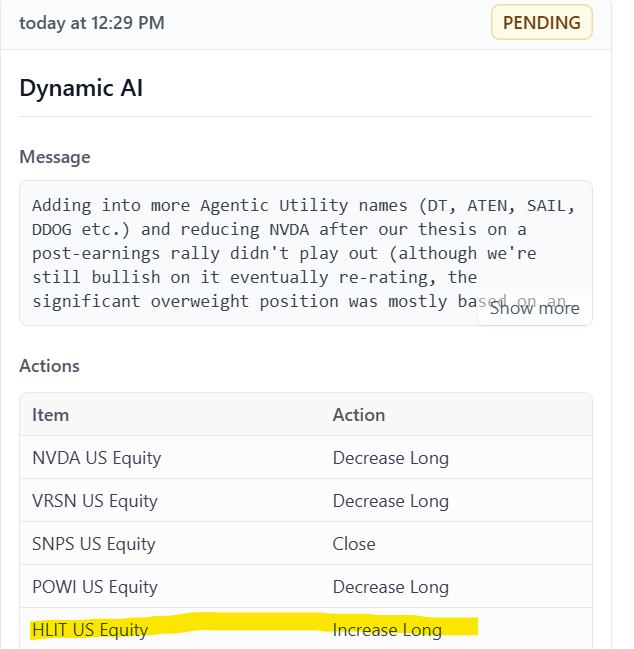Select the VRSN US Equity cell
This screenshot has height=649, width=634.
[x=95, y=501]
